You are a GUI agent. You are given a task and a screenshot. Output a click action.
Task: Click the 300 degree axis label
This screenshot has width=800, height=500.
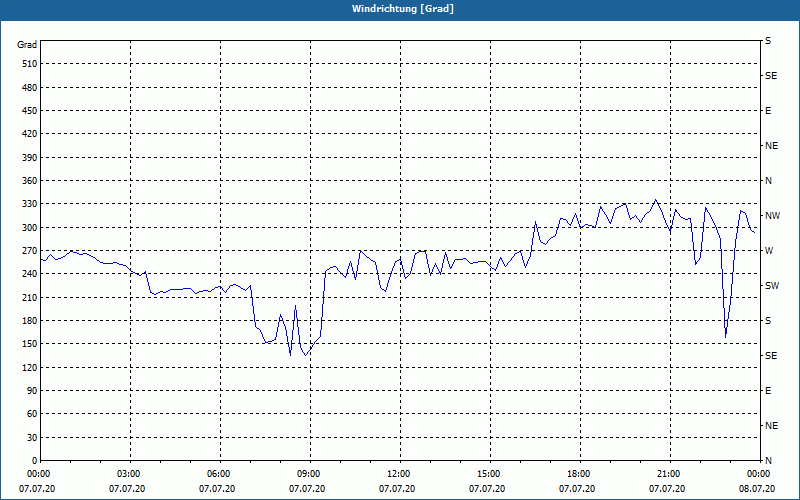click(x=30, y=228)
